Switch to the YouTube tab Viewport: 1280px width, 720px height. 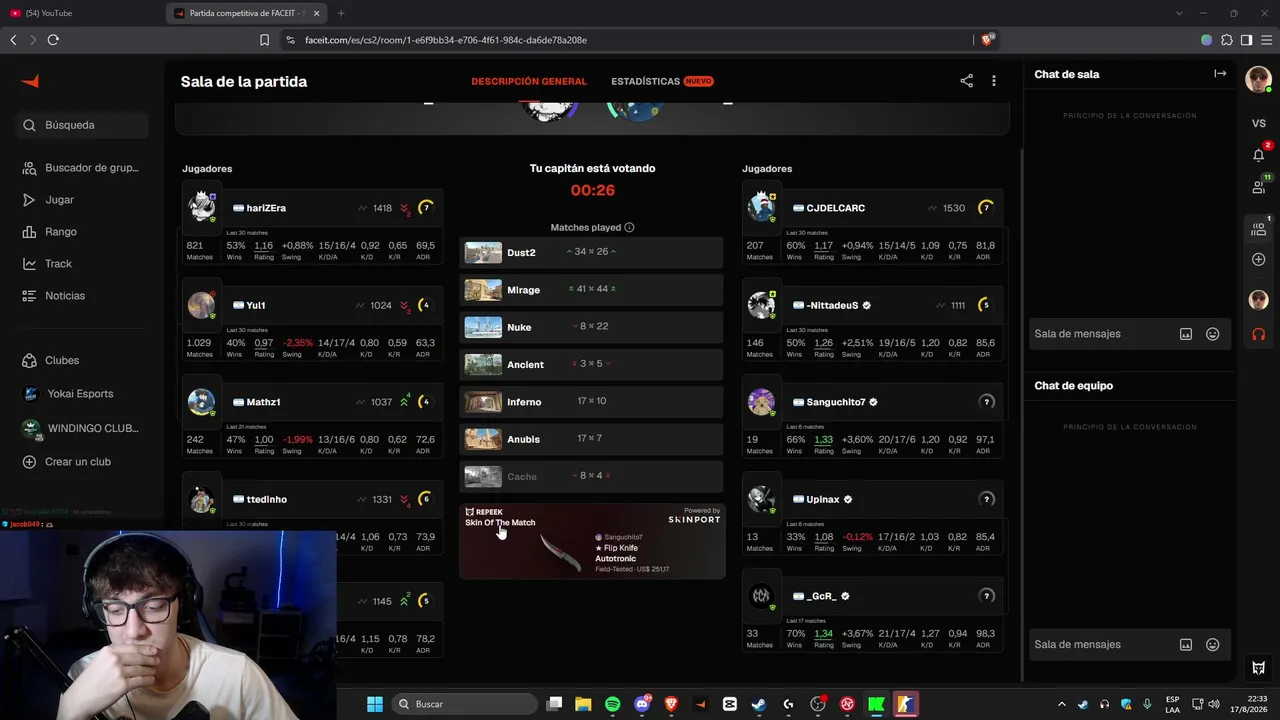[81, 13]
